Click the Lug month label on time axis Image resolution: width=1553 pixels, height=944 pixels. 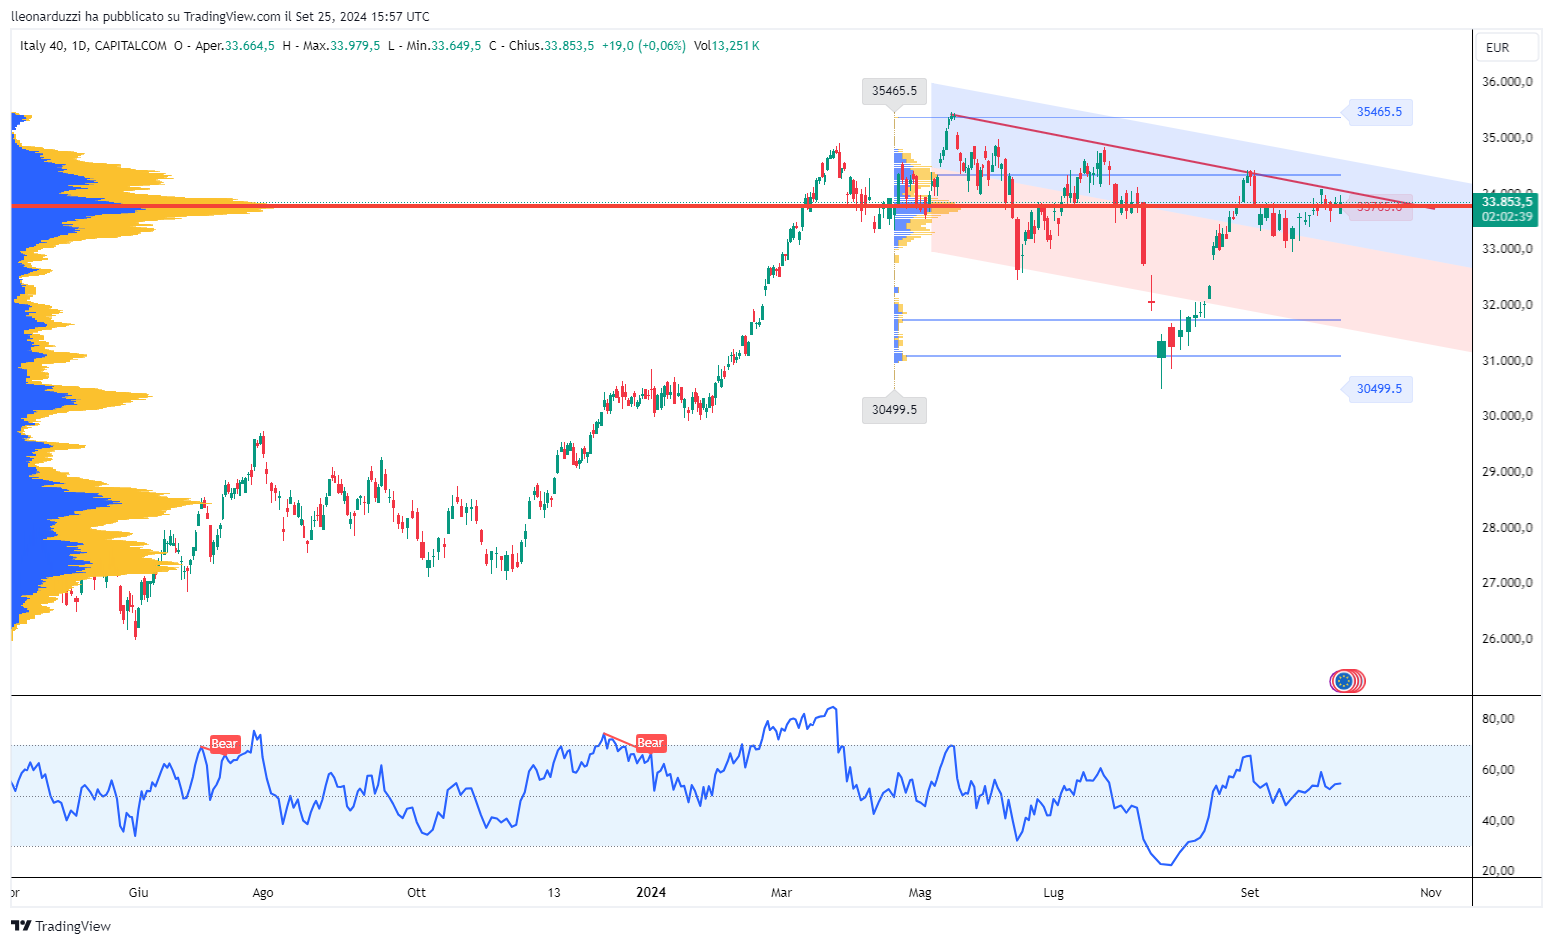pyautogui.click(x=1054, y=893)
